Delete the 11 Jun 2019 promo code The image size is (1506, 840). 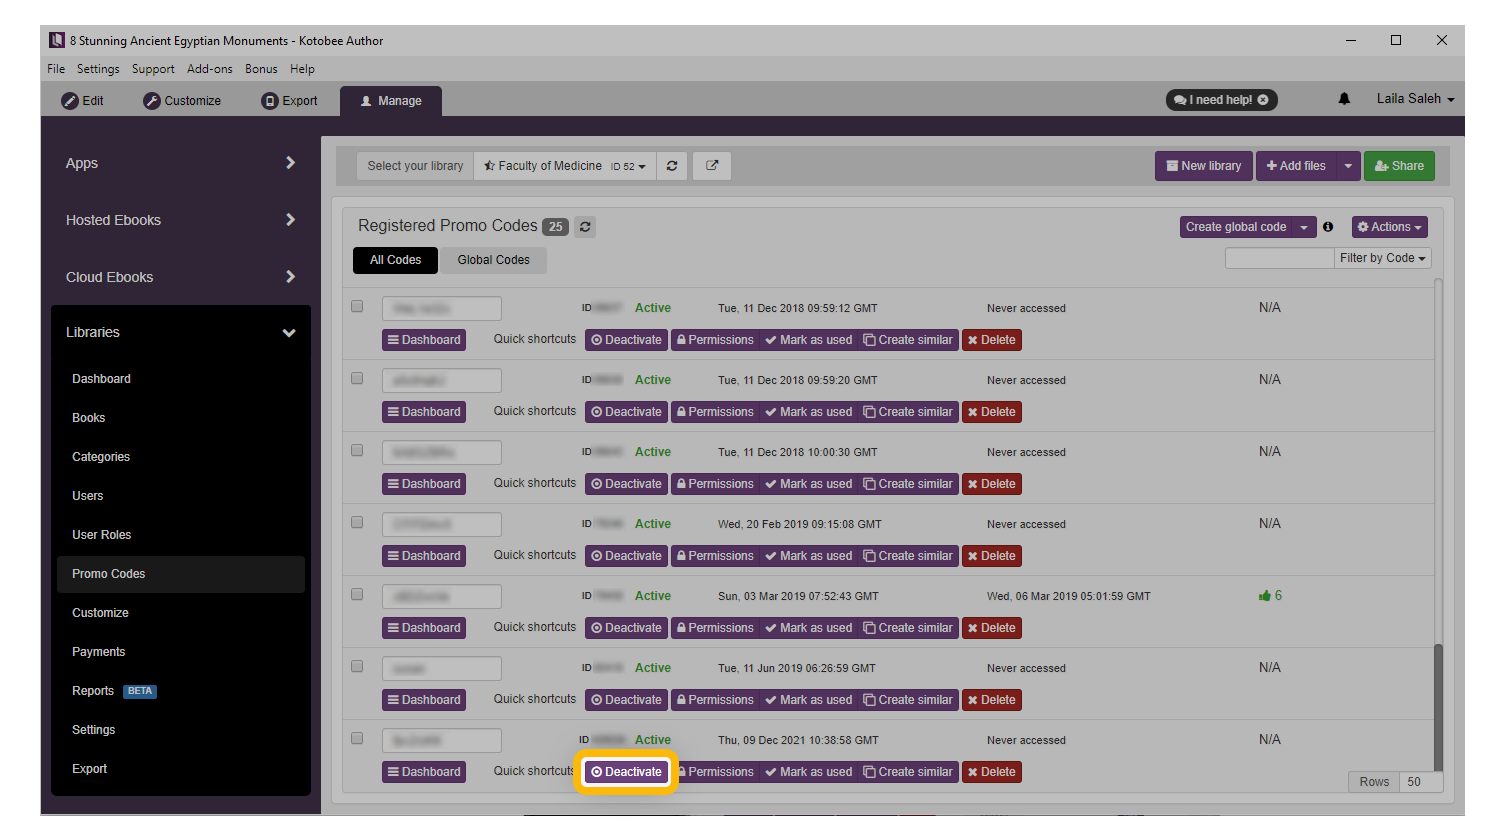point(991,700)
